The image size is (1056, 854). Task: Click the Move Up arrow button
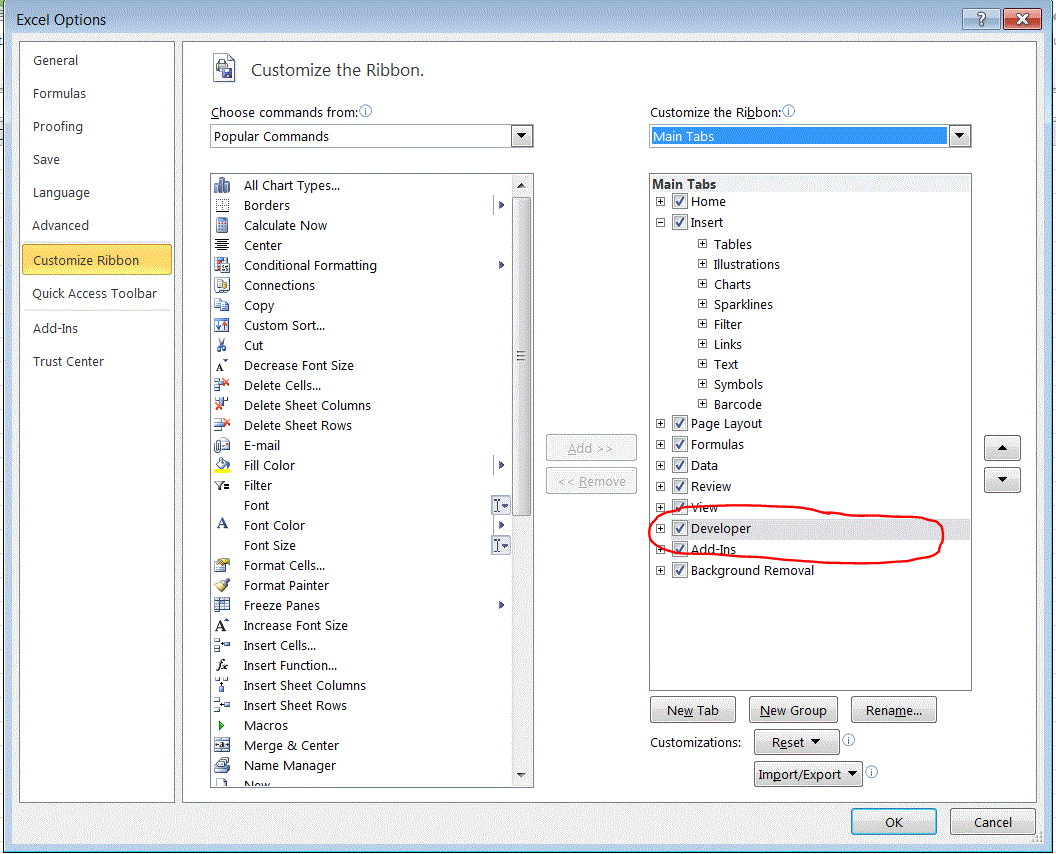pyautogui.click(x=1002, y=448)
